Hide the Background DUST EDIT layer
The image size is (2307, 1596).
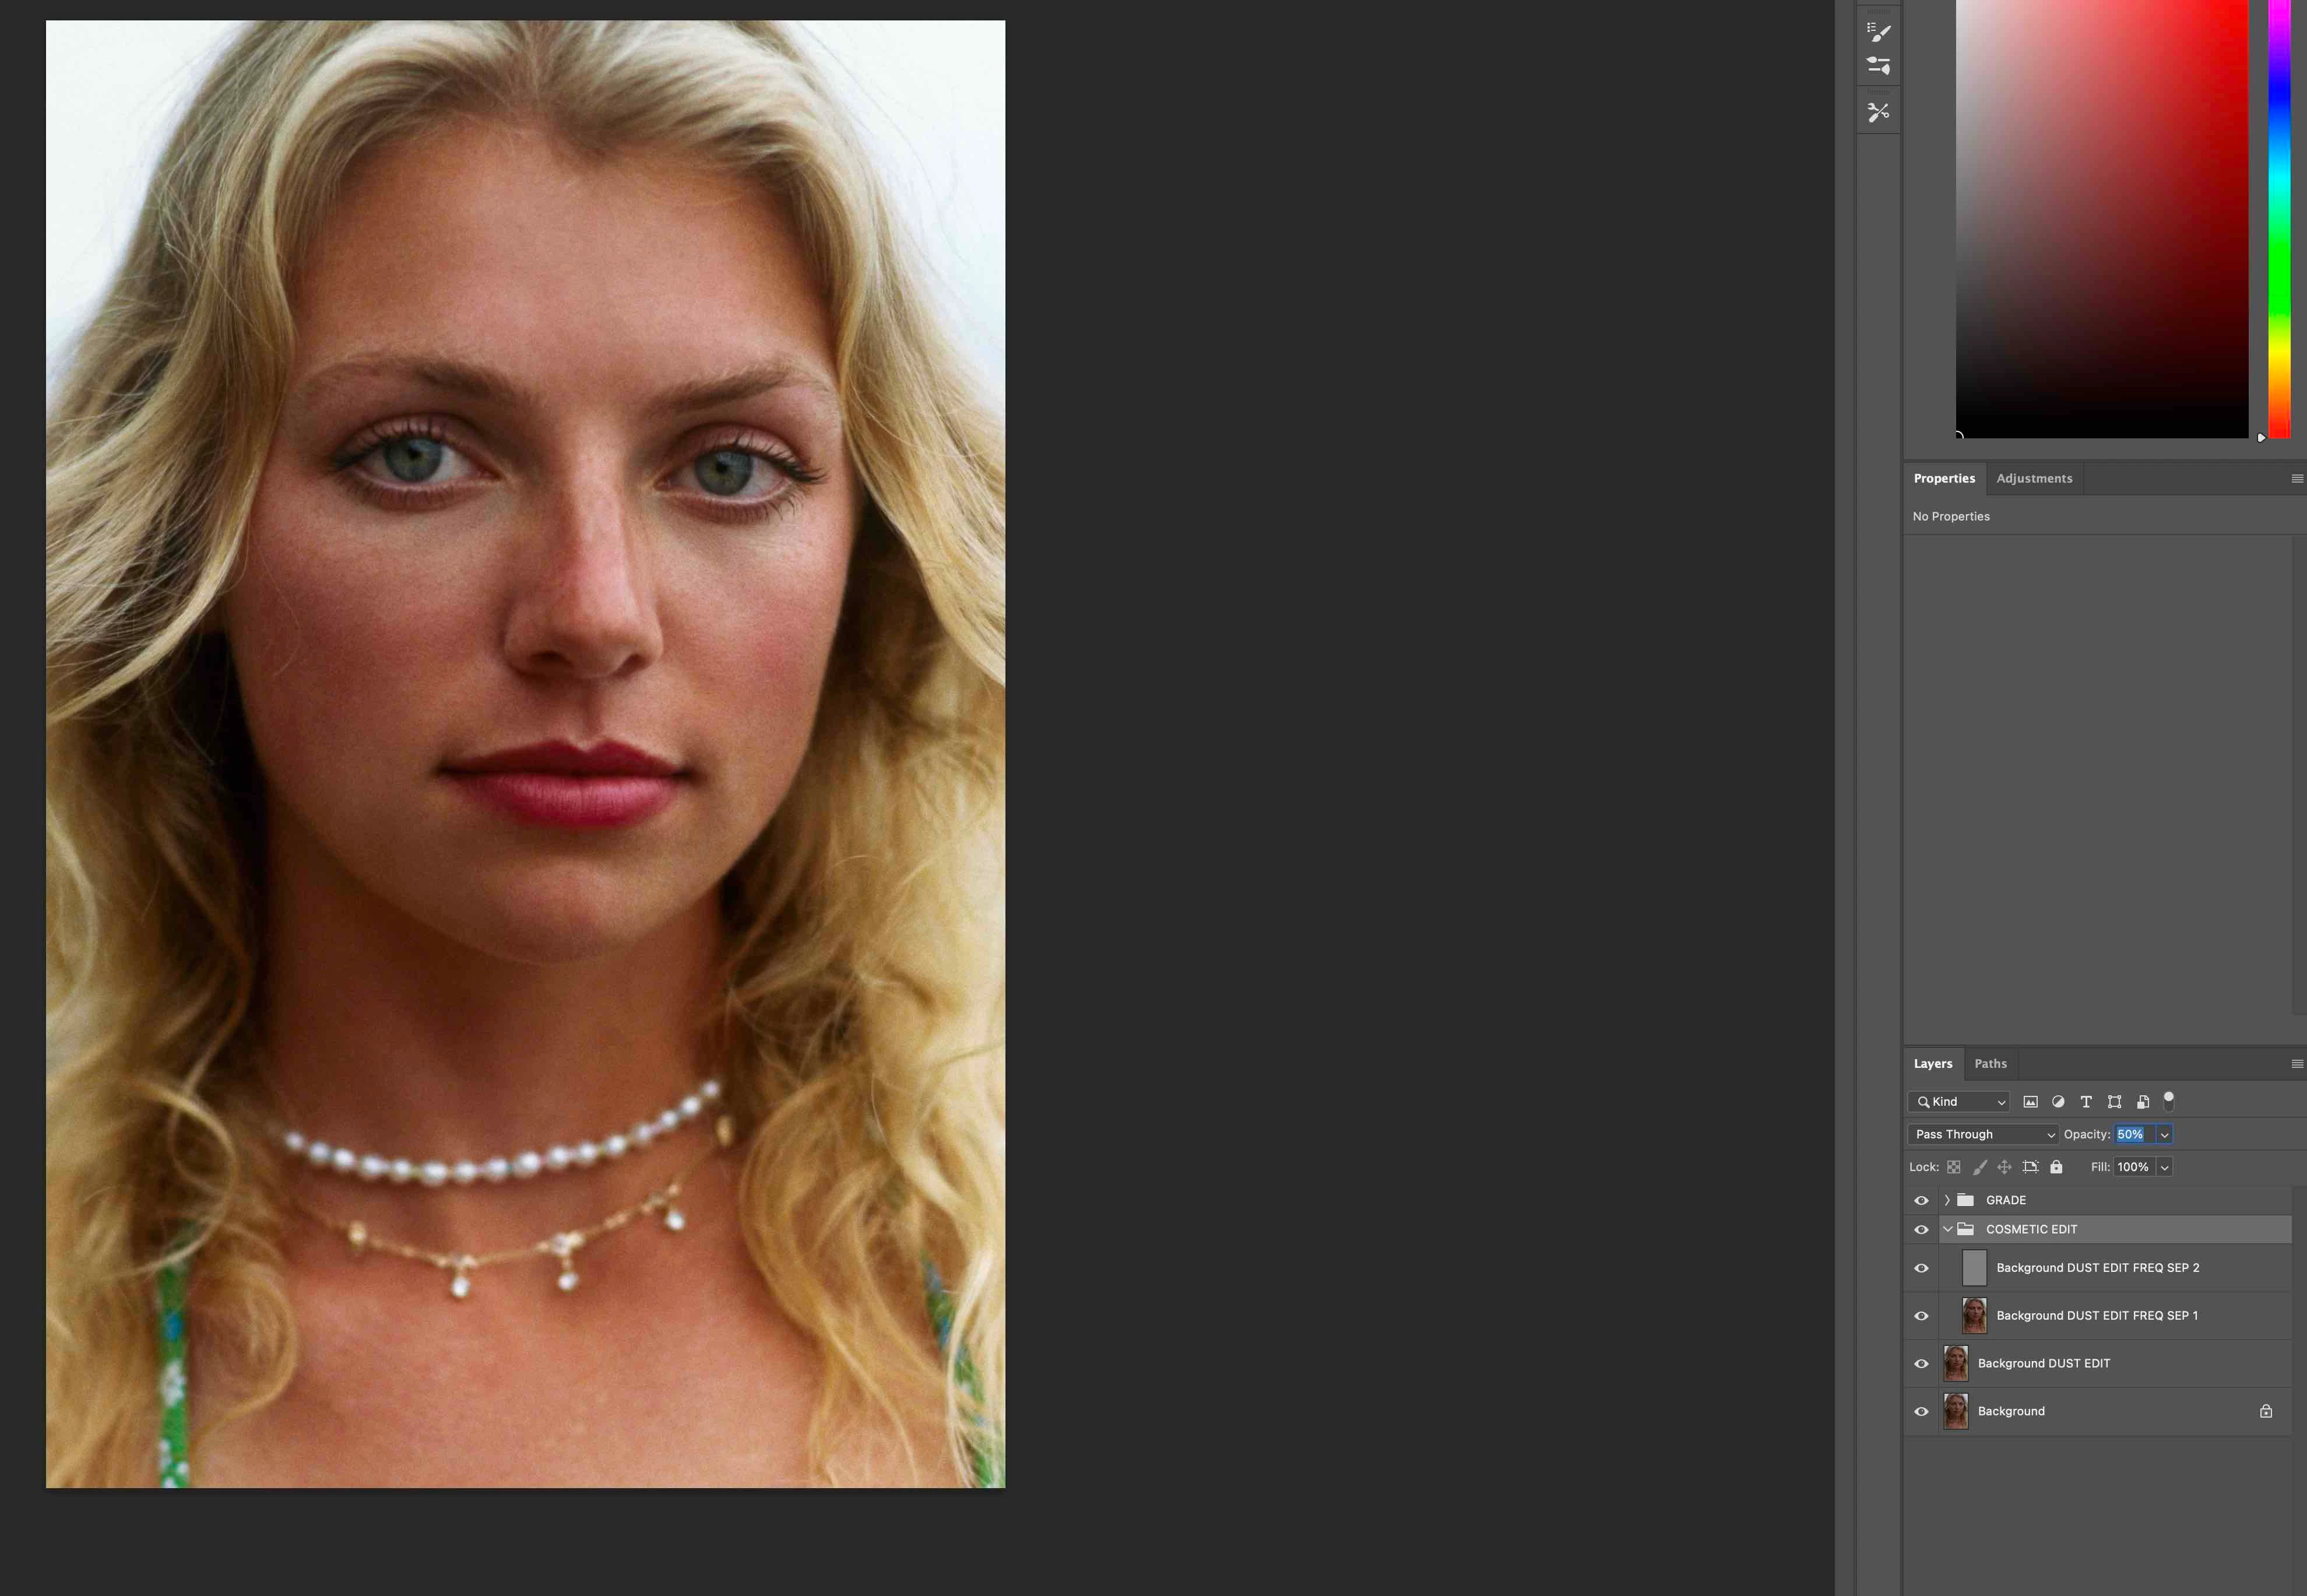pyautogui.click(x=1921, y=1364)
